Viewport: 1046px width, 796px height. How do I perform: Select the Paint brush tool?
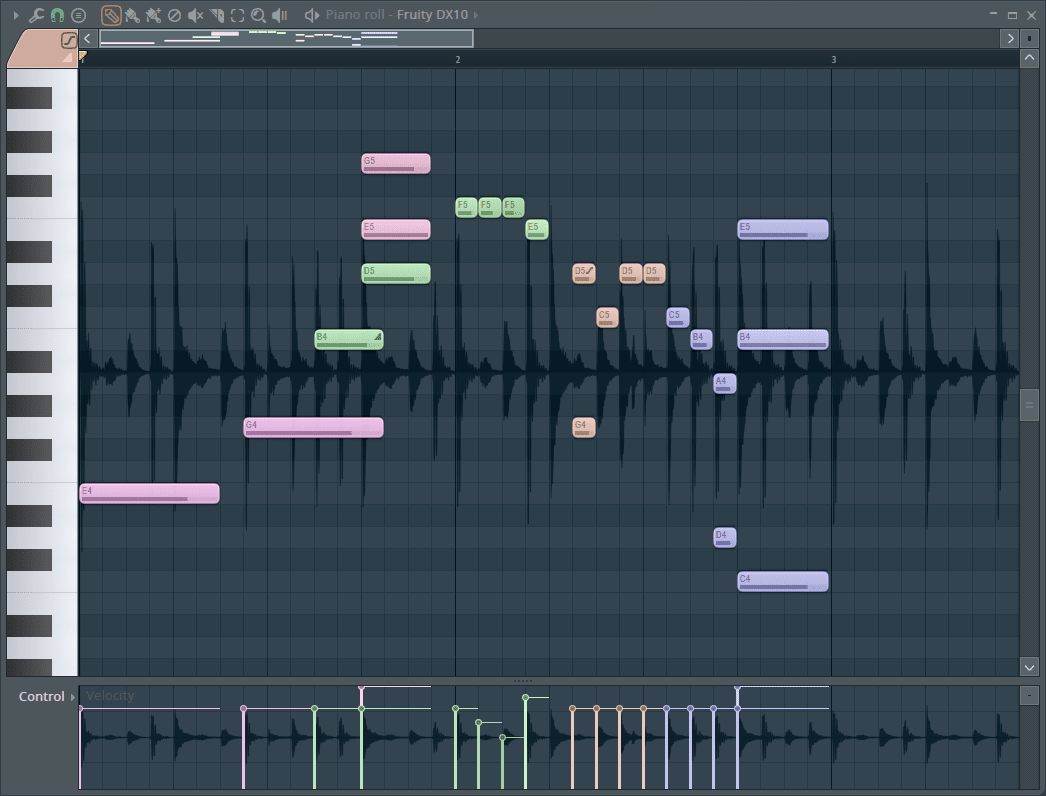(132, 14)
